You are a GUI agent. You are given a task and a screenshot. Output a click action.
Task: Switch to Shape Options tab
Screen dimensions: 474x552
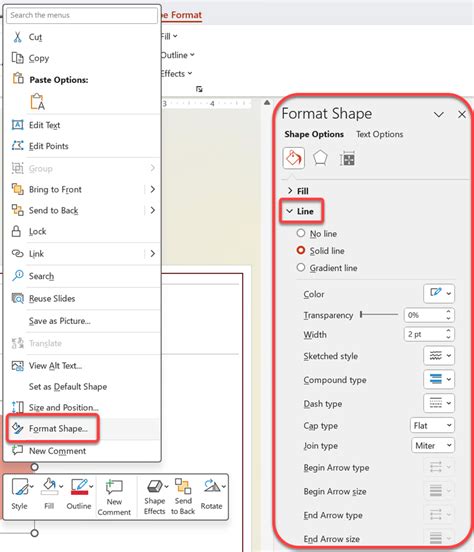tap(314, 134)
